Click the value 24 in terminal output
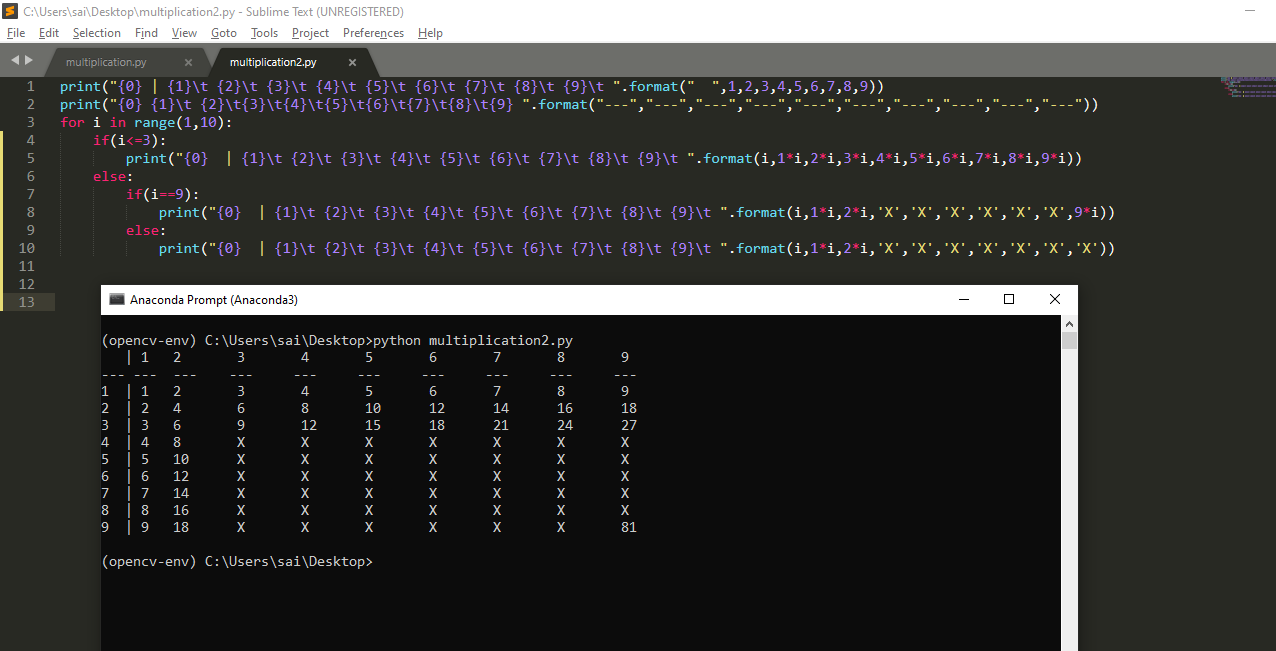The image size is (1276, 651). (x=564, y=425)
